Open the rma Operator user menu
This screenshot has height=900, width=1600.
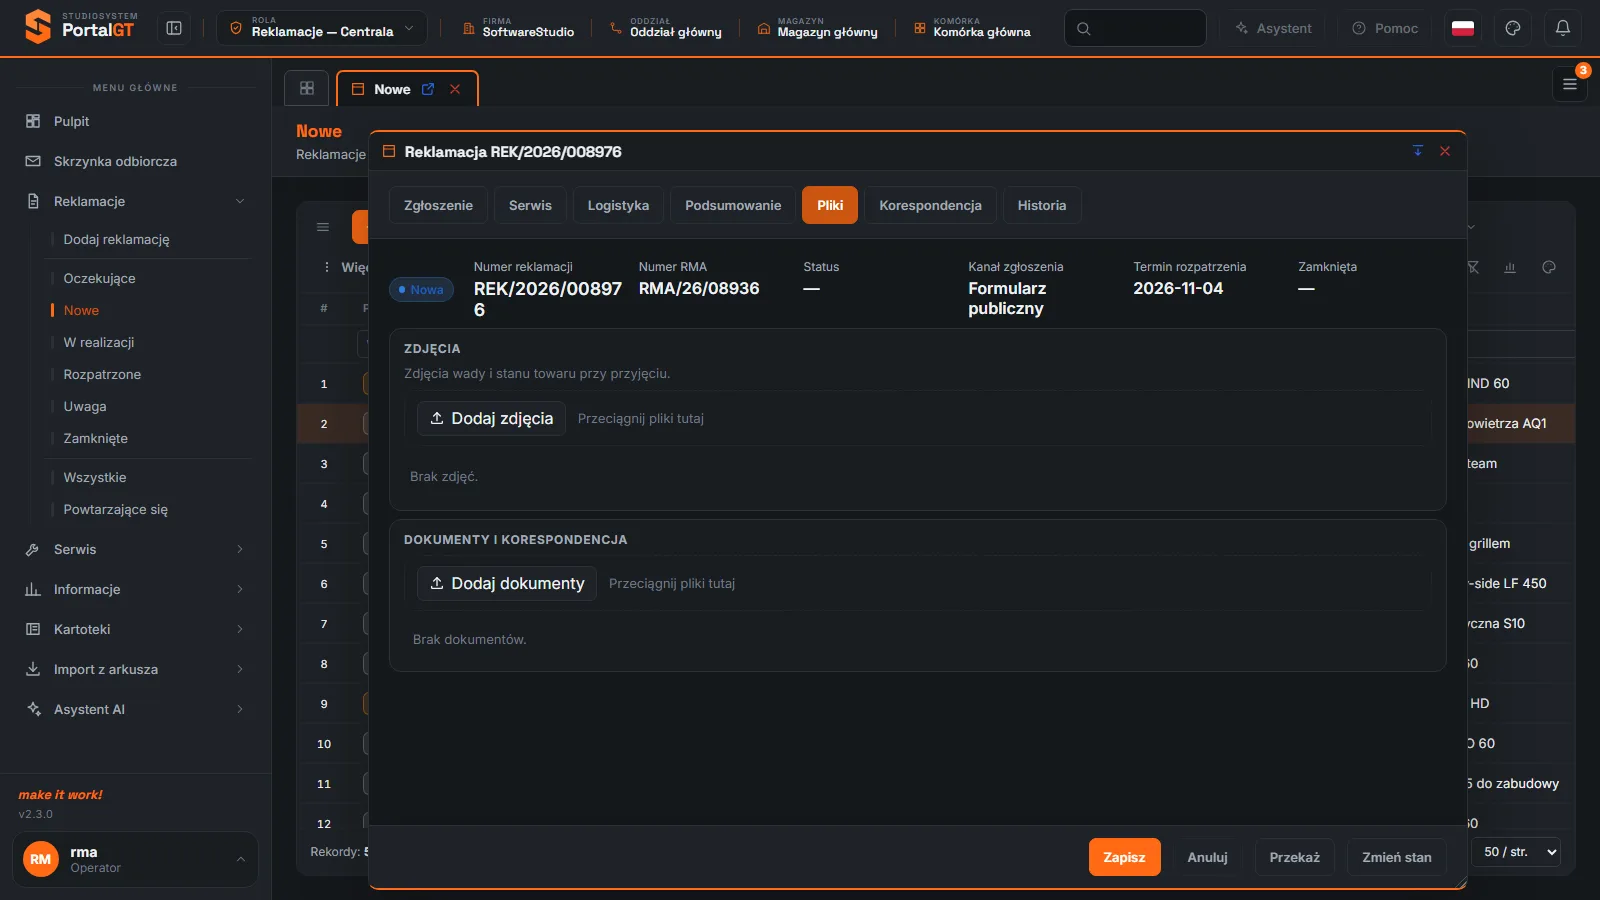(135, 859)
